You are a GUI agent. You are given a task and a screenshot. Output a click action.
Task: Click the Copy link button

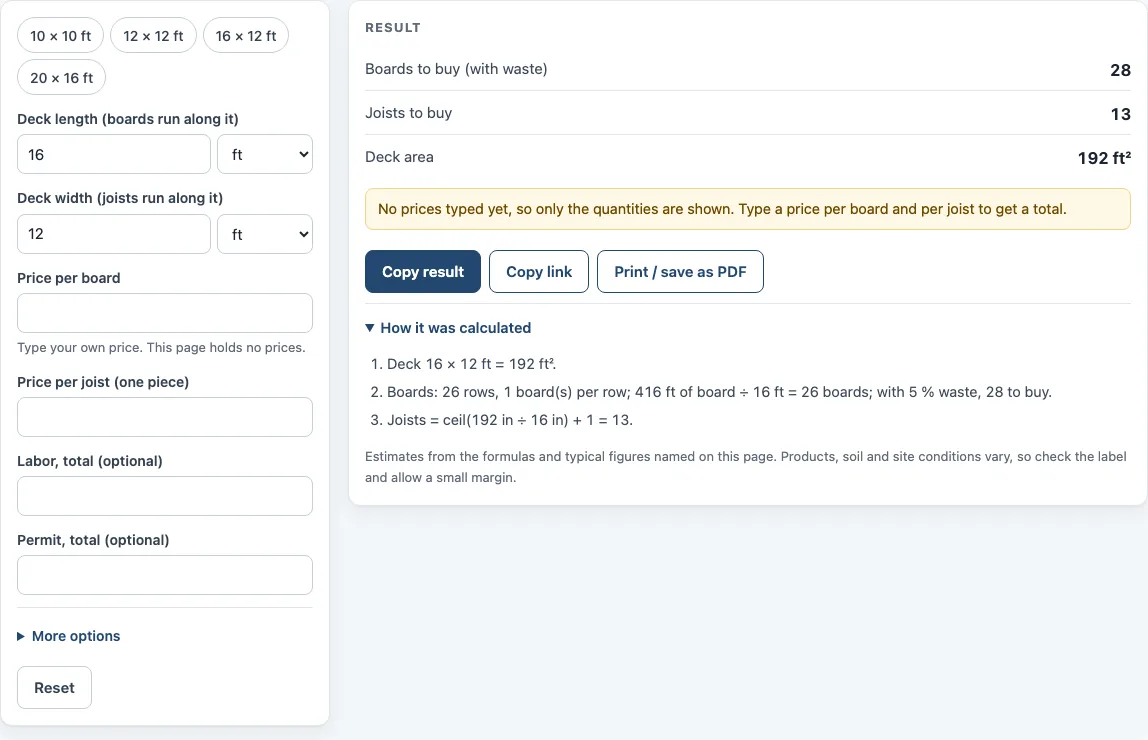539,272
